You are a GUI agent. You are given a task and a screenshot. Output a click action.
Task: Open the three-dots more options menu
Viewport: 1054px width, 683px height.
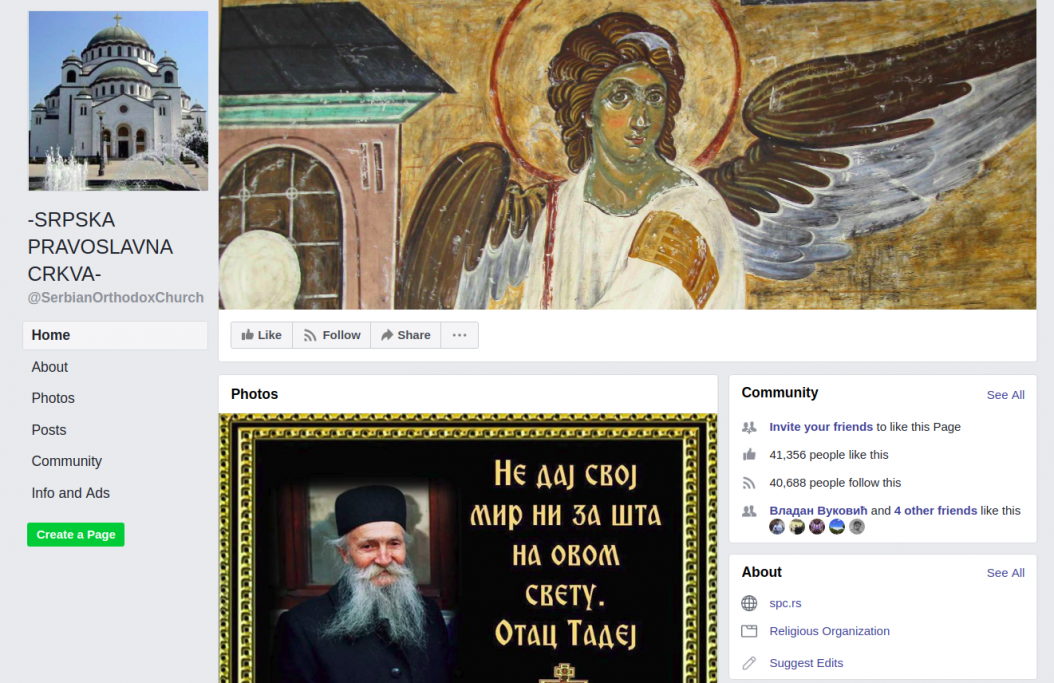click(460, 335)
